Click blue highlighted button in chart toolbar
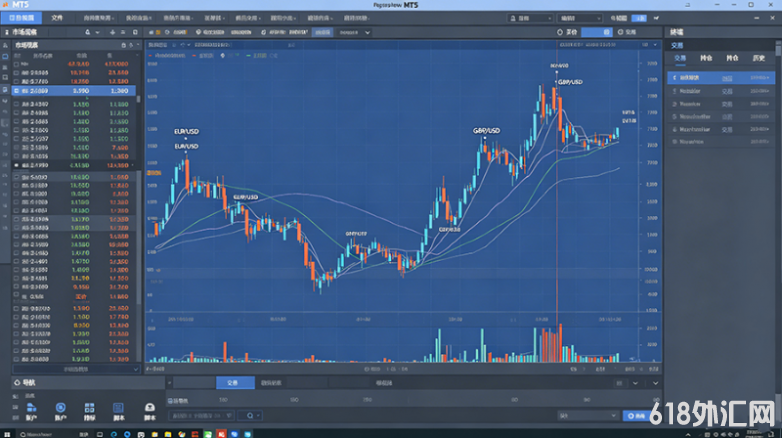Screen dimensions: 782x438 [x=322, y=32]
